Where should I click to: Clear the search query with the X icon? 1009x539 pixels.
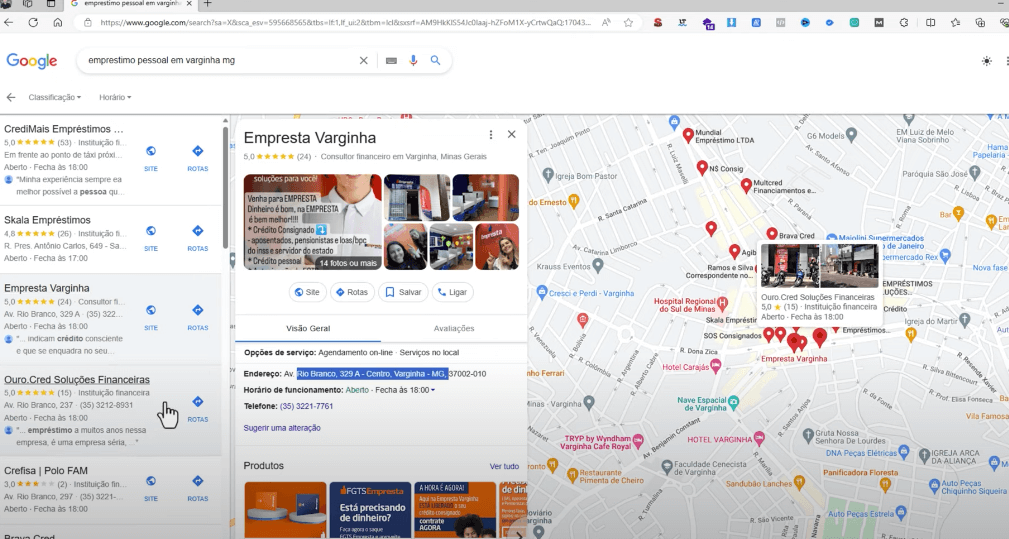[364, 60]
